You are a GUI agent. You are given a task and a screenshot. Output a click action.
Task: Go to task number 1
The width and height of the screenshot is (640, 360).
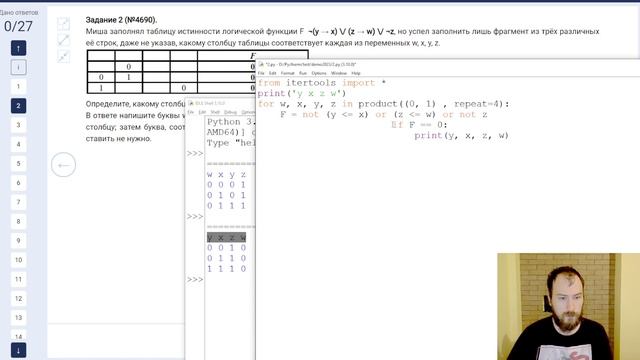pos(18,87)
